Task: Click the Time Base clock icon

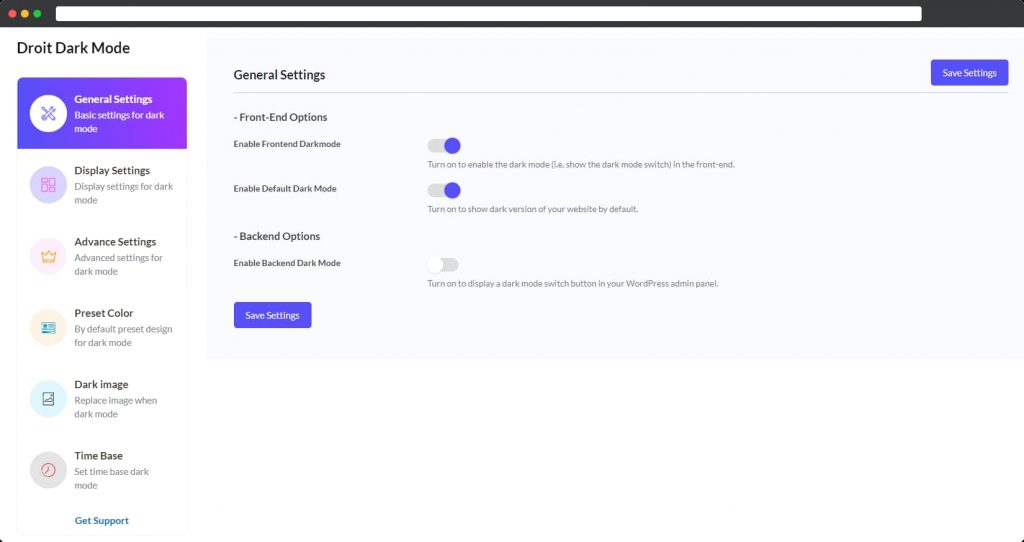Action: (48, 470)
